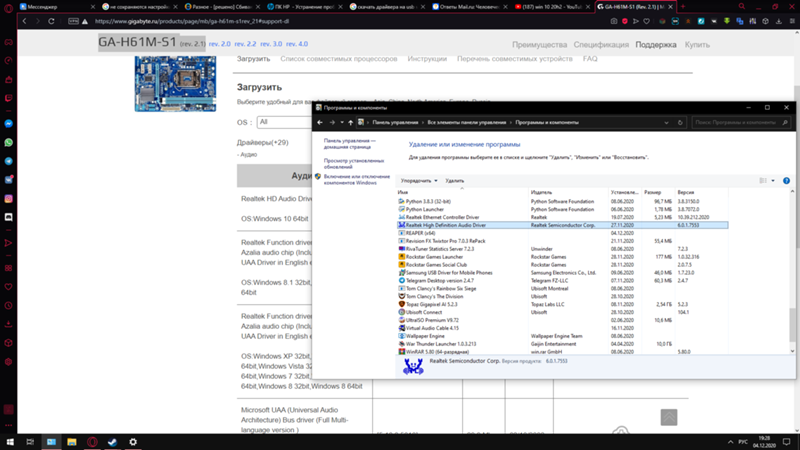The width and height of the screenshot is (800, 450).
Task: Open Settings gear from taskbar
Action: tap(133, 442)
